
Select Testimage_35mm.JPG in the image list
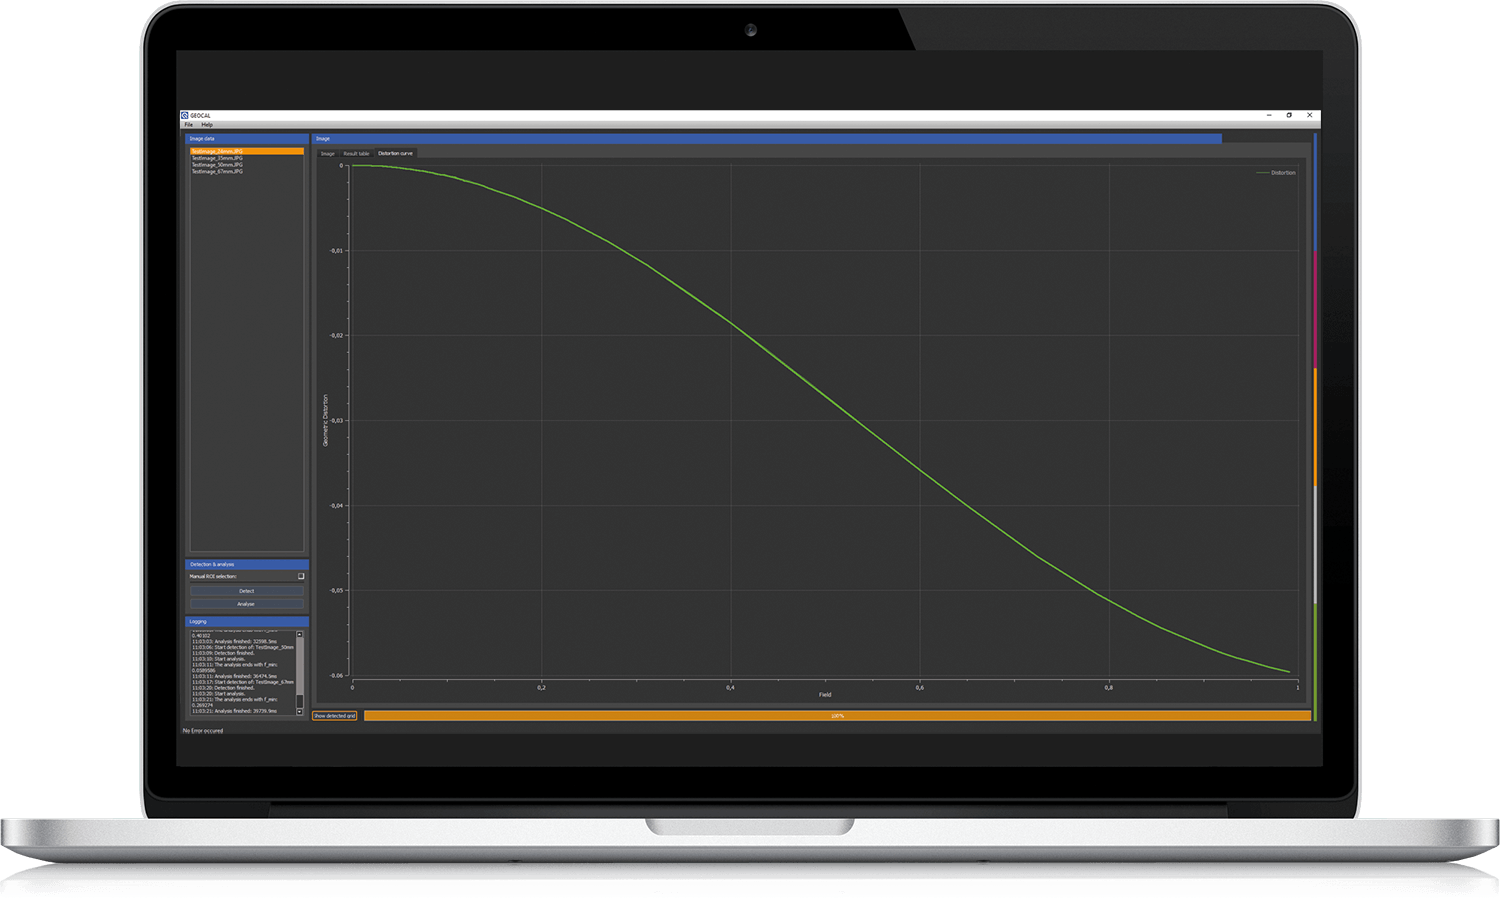point(247,158)
